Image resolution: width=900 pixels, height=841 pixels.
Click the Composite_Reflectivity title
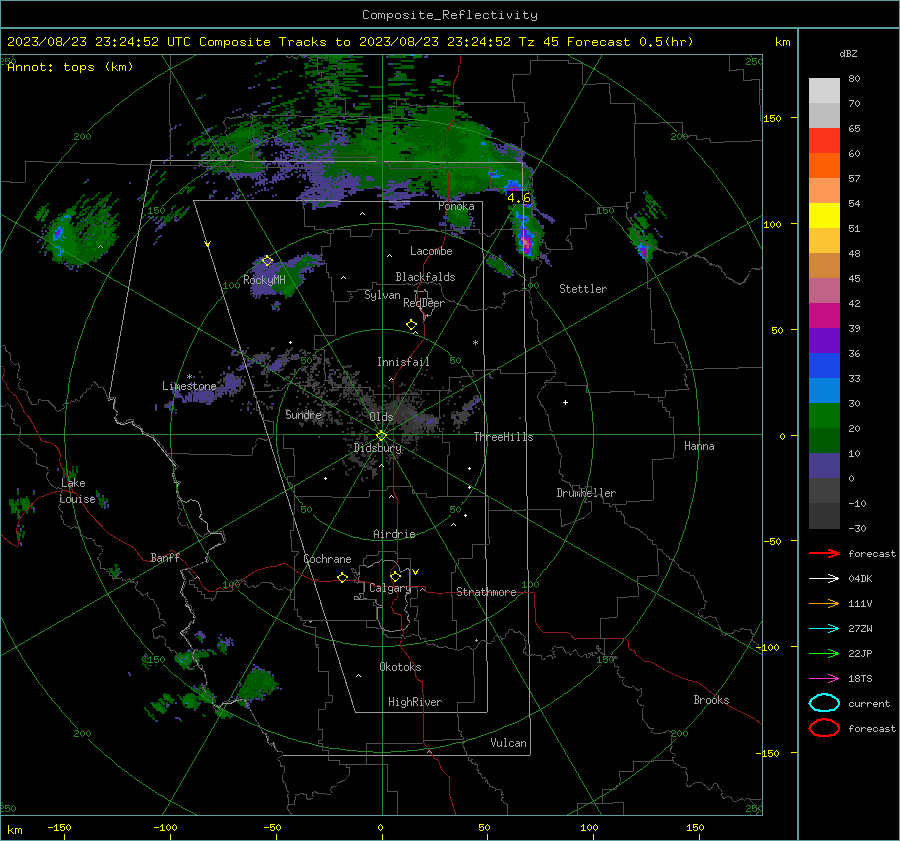(450, 15)
